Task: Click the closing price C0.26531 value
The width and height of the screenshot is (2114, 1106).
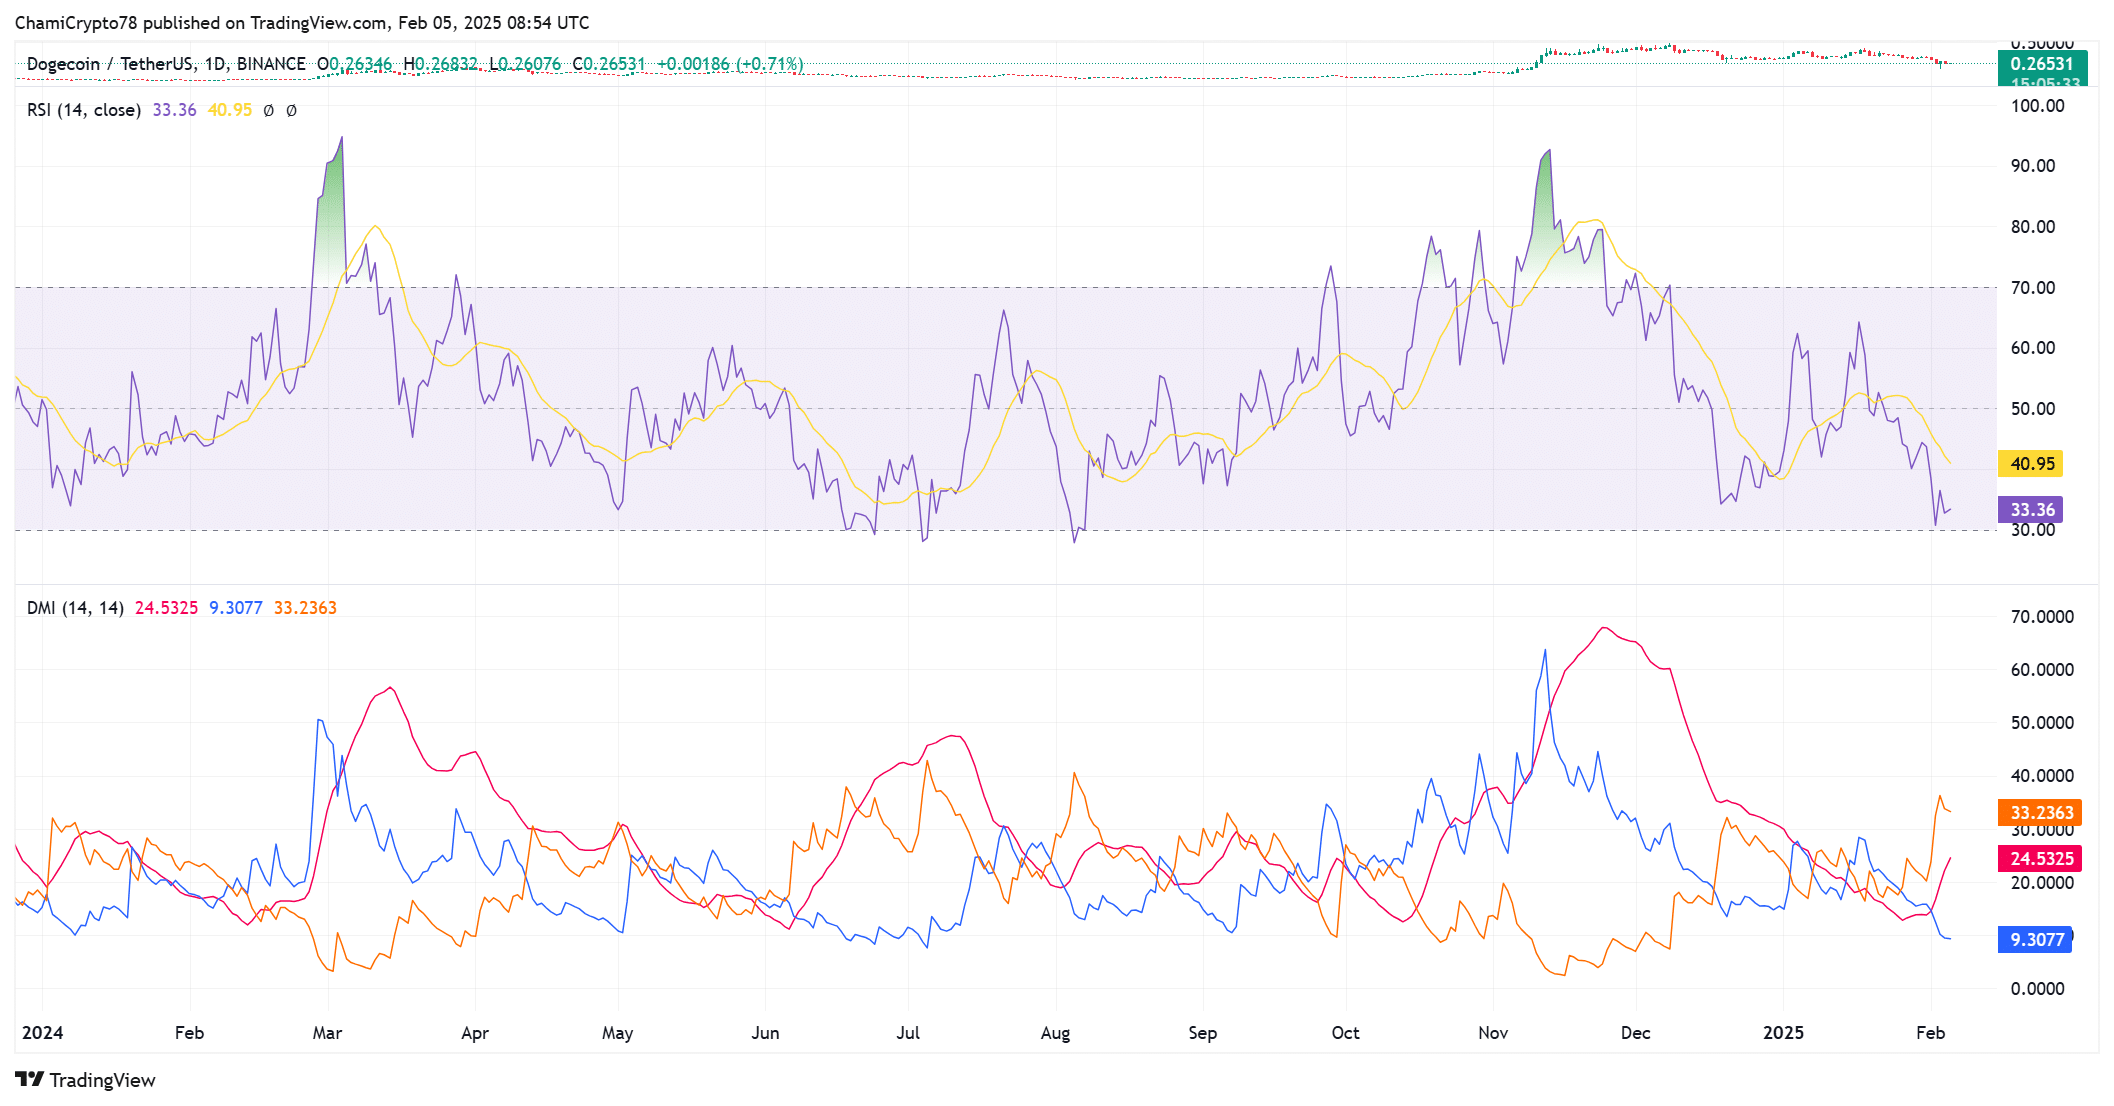Action: [x=609, y=64]
